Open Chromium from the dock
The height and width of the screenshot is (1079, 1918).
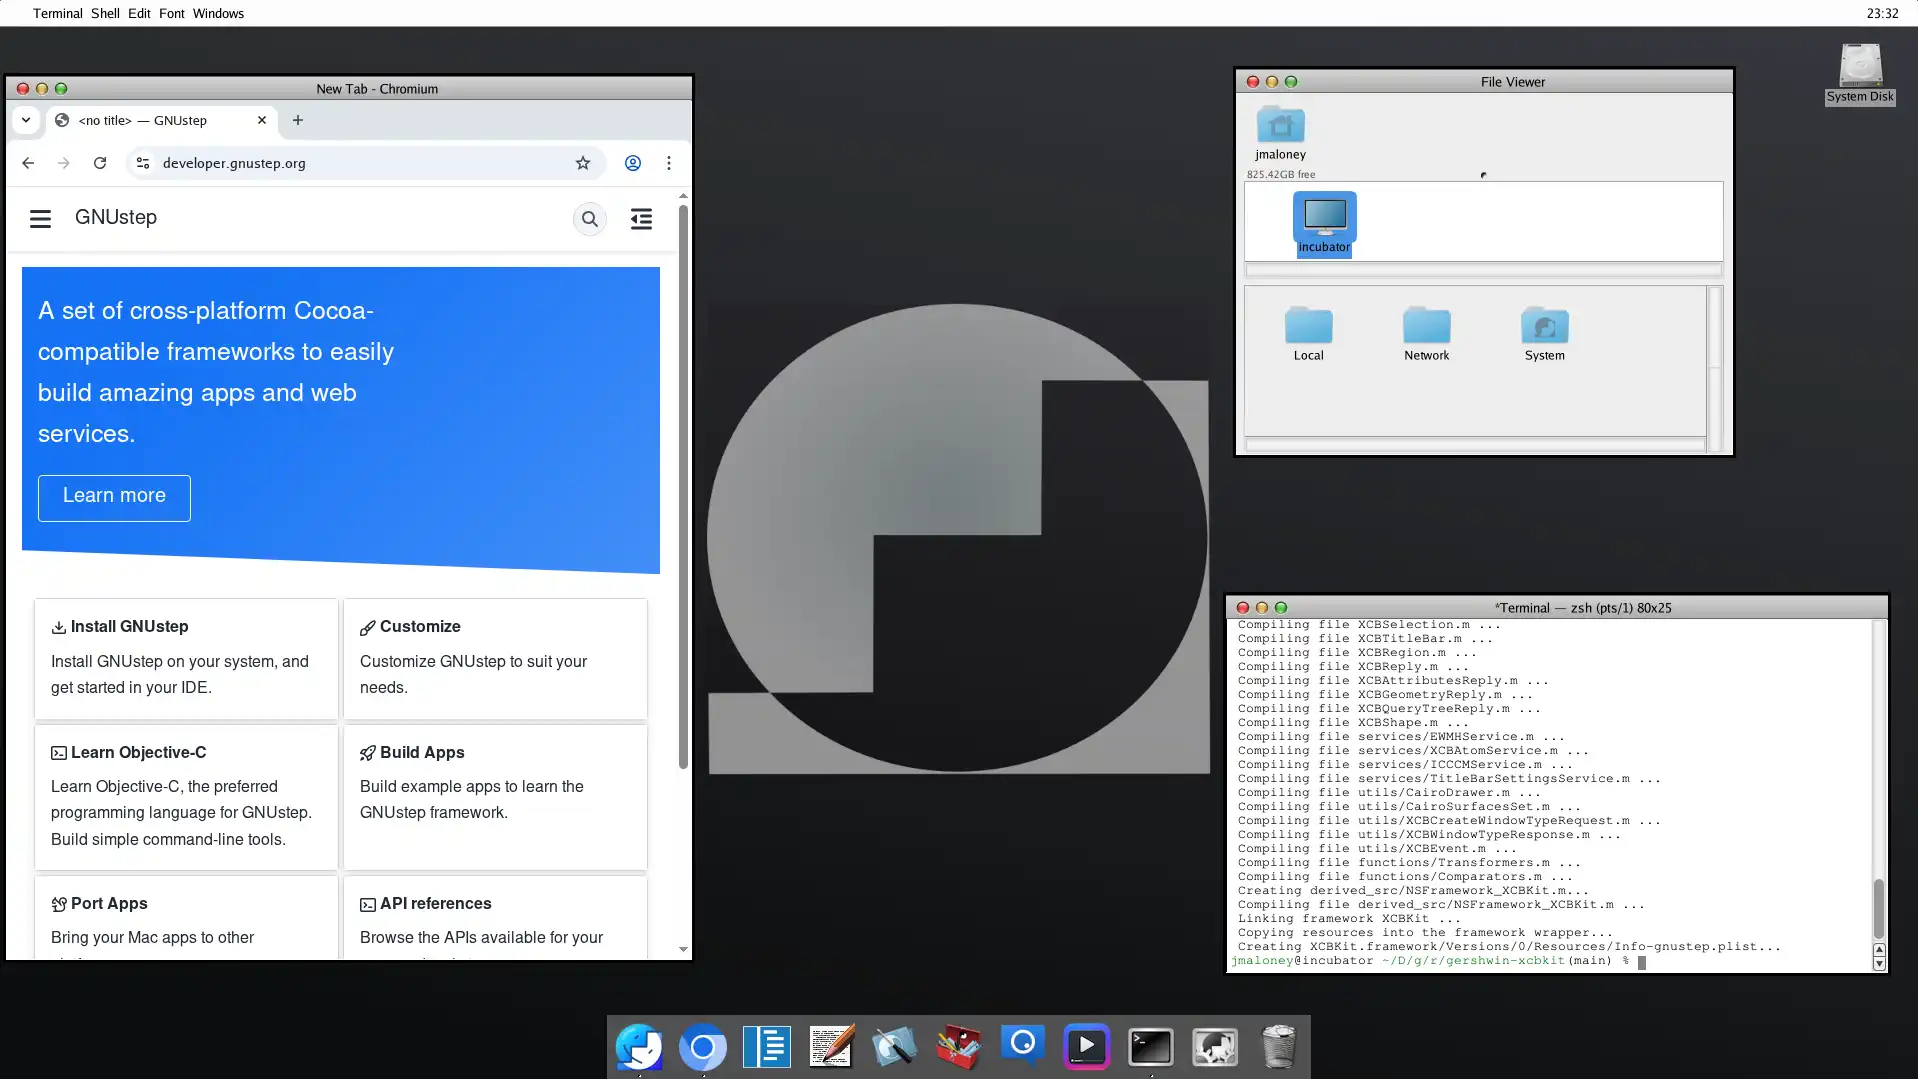tap(702, 1047)
